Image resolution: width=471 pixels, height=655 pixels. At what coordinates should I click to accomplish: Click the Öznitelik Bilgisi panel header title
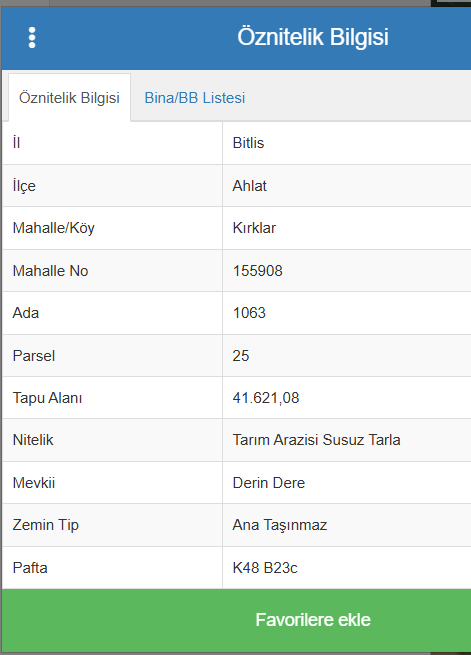click(313, 37)
